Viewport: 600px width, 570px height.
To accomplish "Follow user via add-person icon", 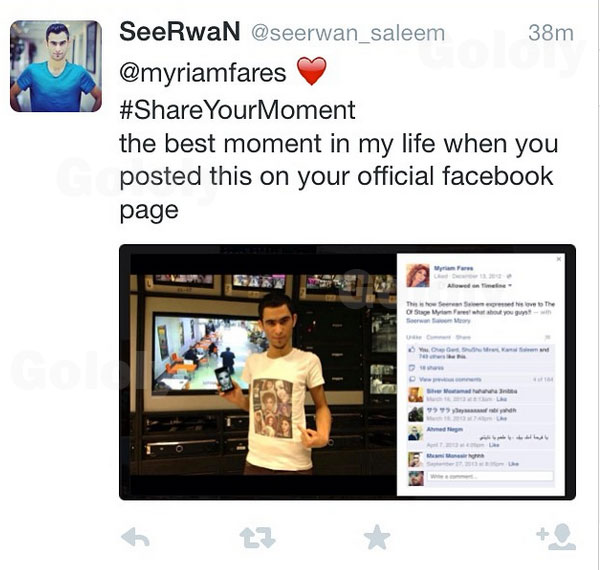I will tap(556, 537).
